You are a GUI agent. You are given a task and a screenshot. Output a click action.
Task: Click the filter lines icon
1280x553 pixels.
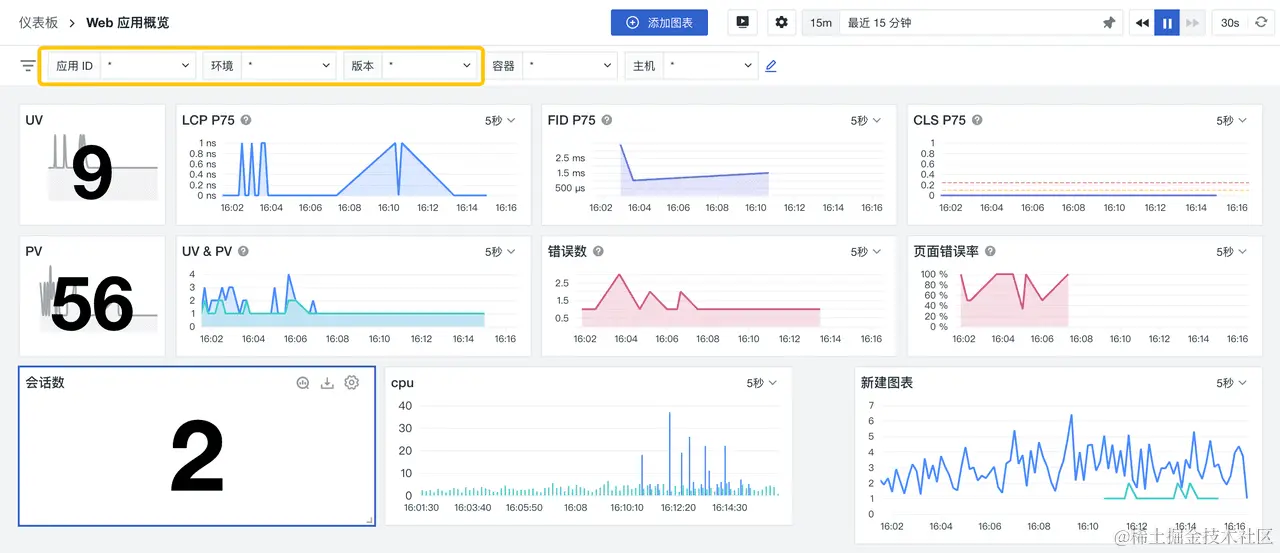tap(28, 66)
